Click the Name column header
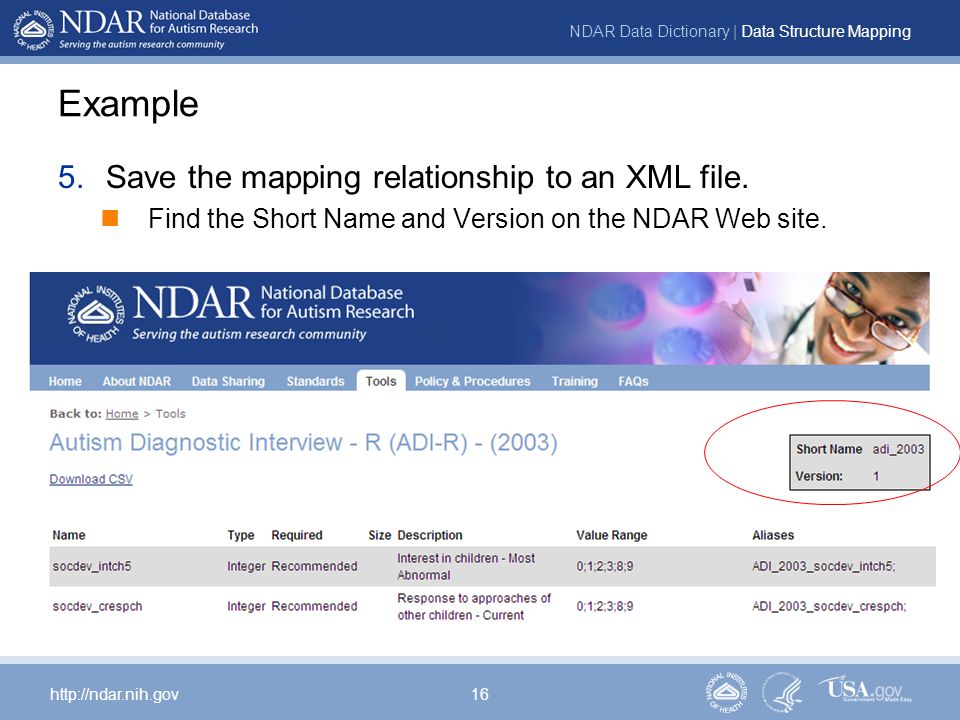 (x=69, y=534)
